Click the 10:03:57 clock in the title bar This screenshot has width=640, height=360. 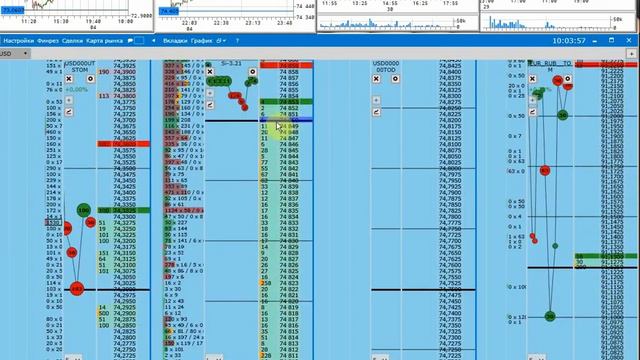(569, 41)
